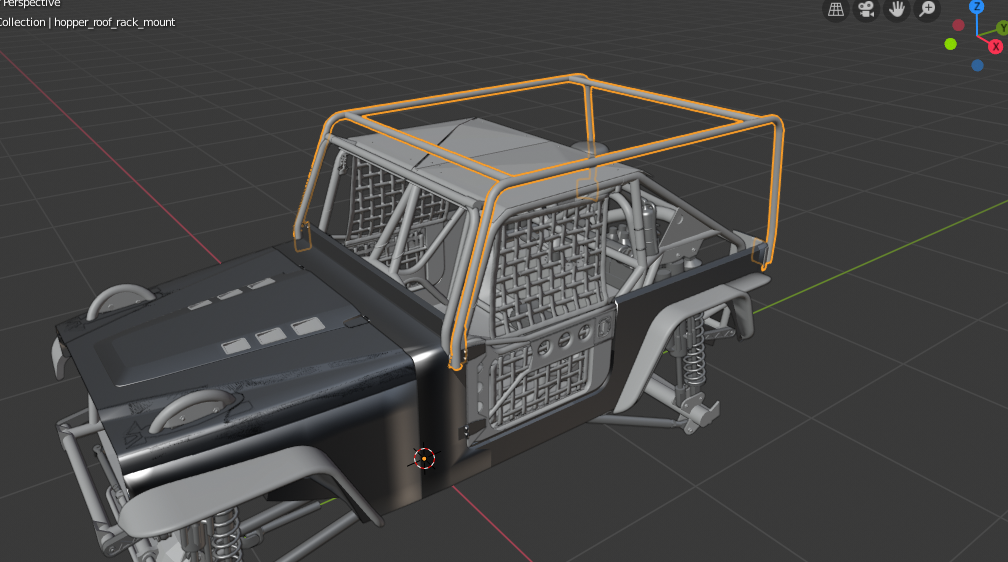Toggle perspective/orthographic view grid icon
The image size is (1008, 562).
coord(836,9)
